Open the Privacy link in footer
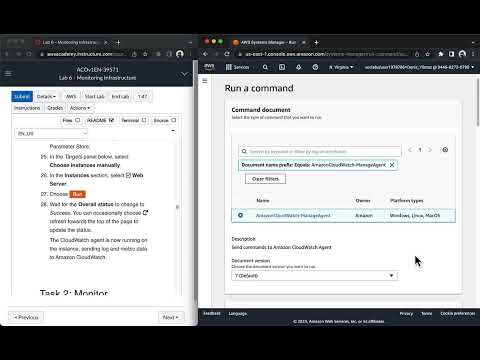 coord(406,313)
